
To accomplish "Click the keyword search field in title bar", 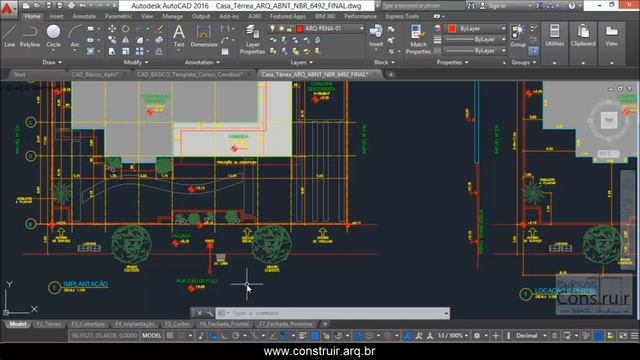I will pyautogui.click(x=422, y=6).
